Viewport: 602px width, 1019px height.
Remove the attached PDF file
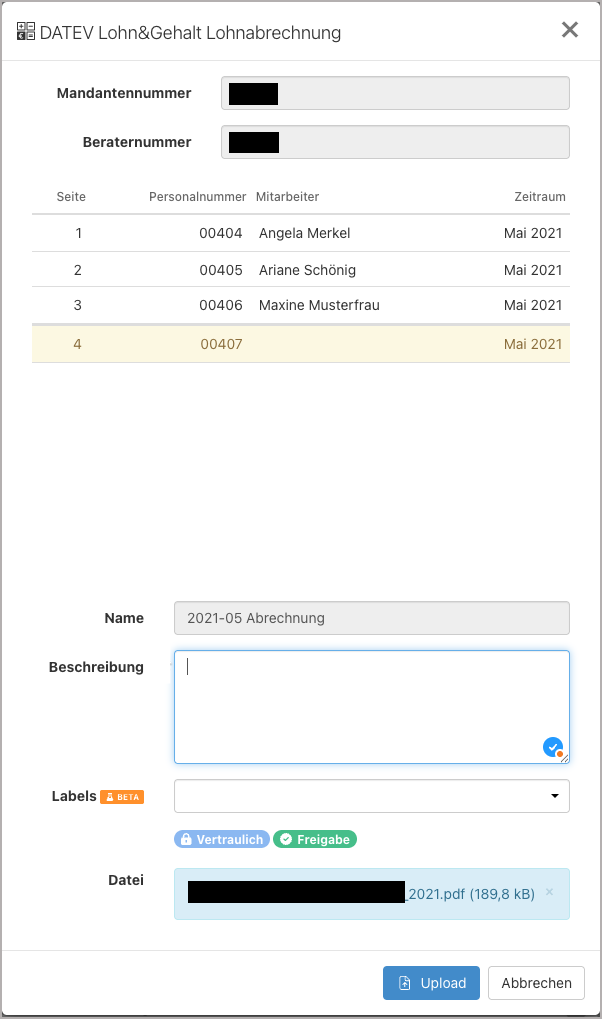[x=549, y=892]
